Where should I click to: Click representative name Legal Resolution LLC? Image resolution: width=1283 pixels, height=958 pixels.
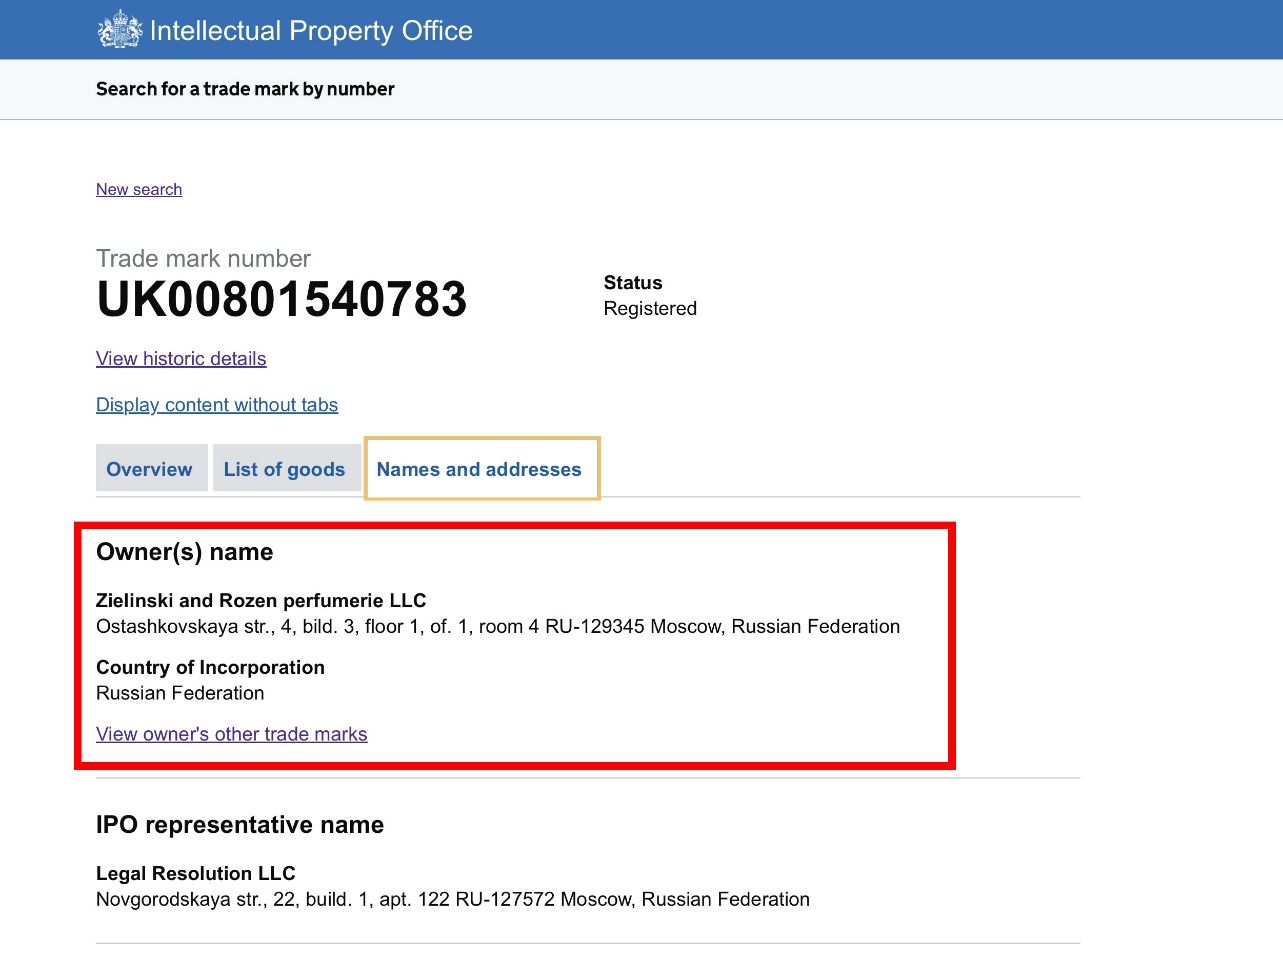click(196, 873)
